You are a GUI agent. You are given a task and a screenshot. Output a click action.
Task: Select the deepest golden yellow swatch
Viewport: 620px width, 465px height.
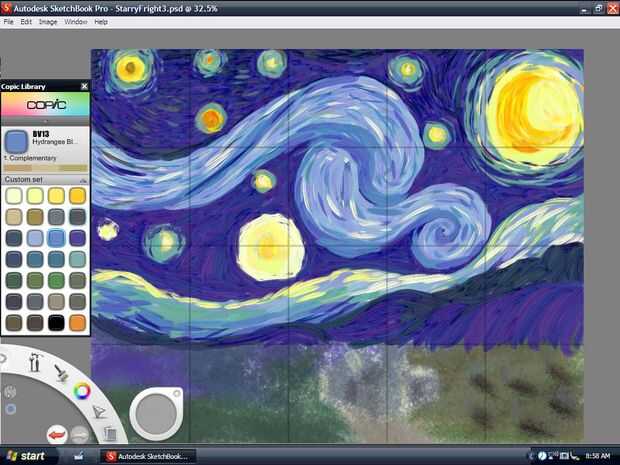click(x=78, y=196)
